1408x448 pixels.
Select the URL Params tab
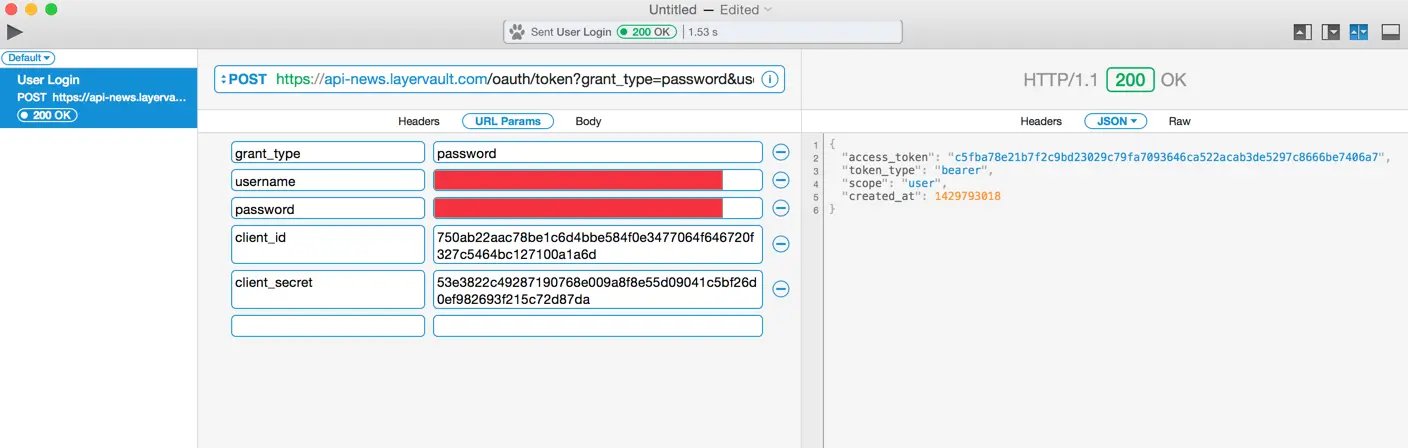508,121
